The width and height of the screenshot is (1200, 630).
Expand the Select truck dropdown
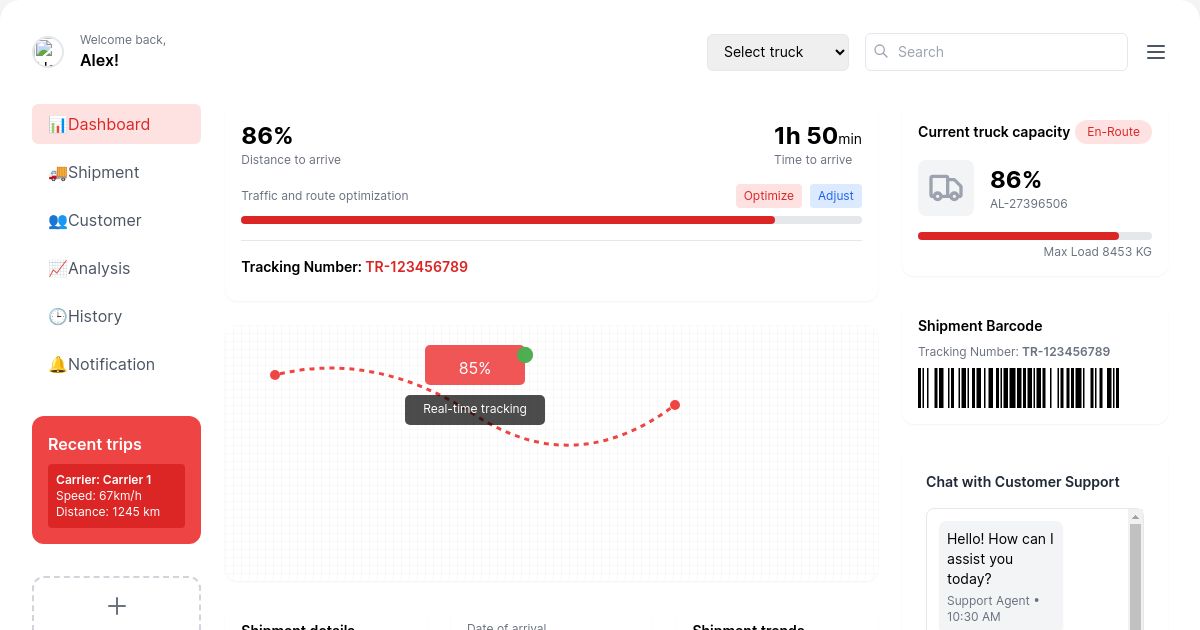(x=777, y=52)
